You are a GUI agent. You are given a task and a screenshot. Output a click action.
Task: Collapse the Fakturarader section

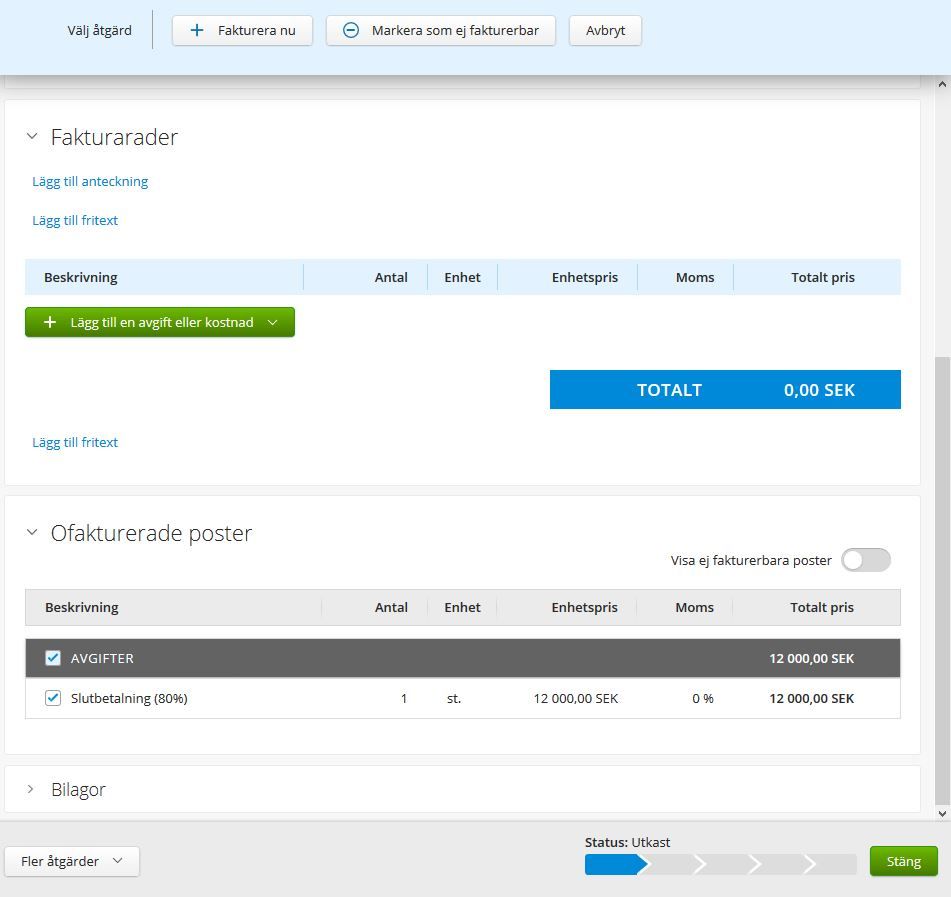tap(32, 136)
